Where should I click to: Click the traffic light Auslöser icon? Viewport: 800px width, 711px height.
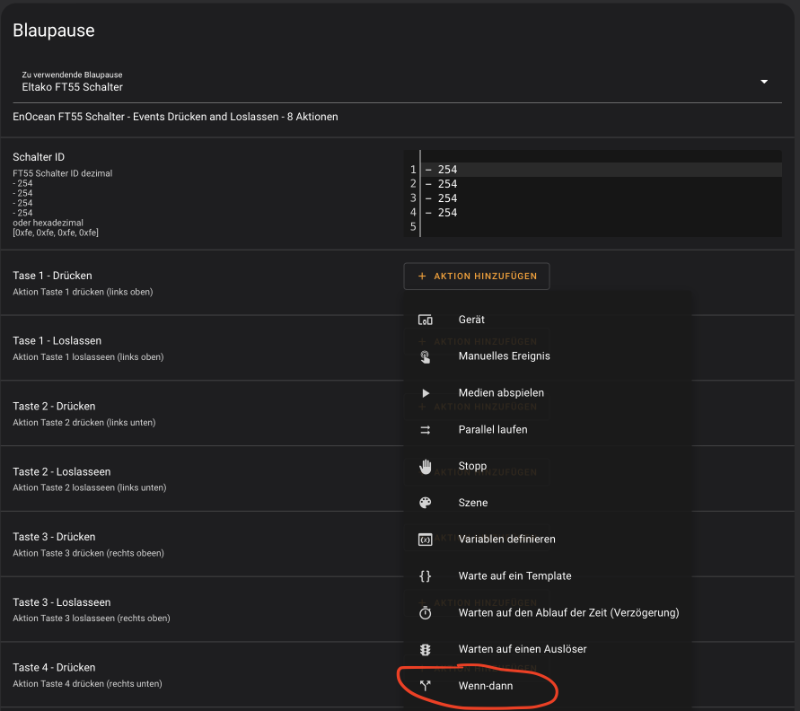pyautogui.click(x=425, y=649)
